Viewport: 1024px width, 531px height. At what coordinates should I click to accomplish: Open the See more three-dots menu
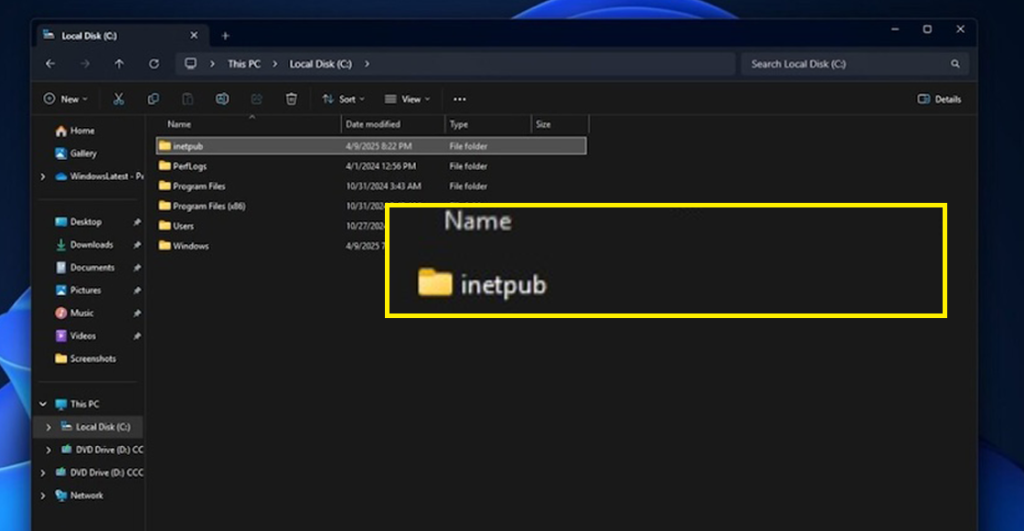(459, 99)
